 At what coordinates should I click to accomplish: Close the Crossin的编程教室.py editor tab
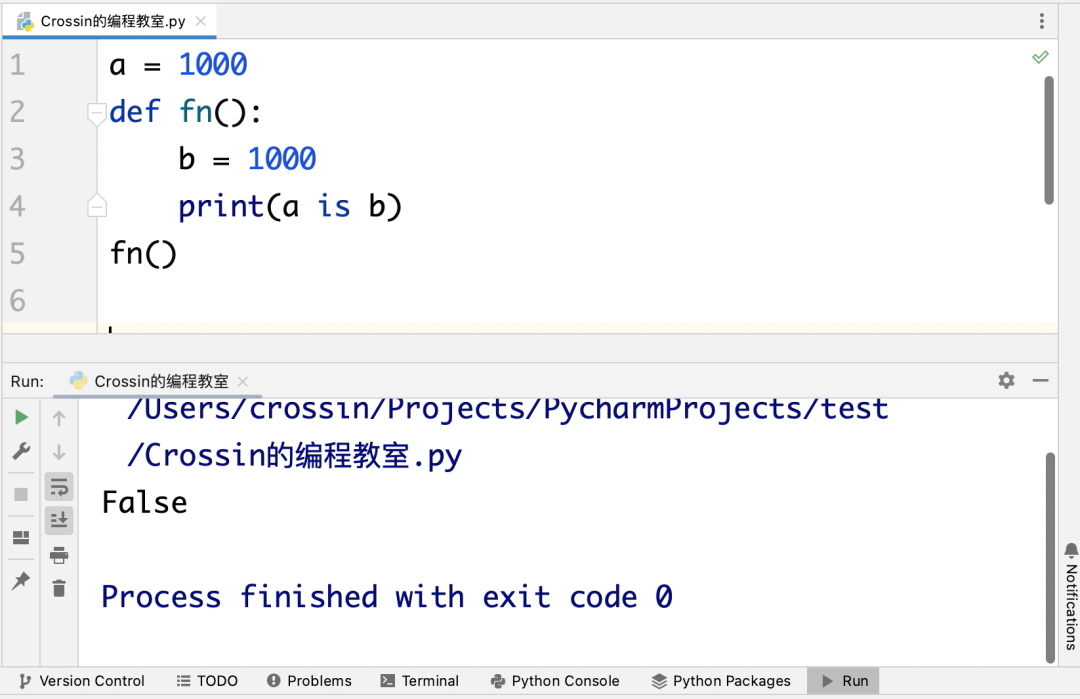click(x=200, y=21)
